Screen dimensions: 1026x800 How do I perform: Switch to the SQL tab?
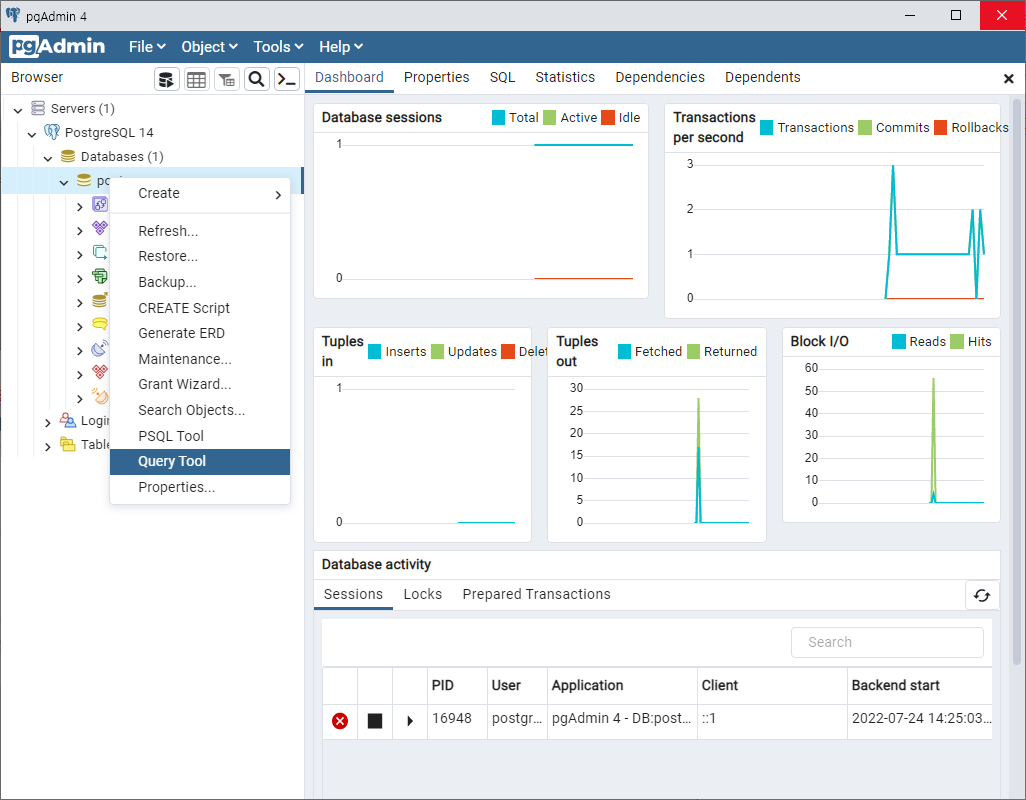502,77
